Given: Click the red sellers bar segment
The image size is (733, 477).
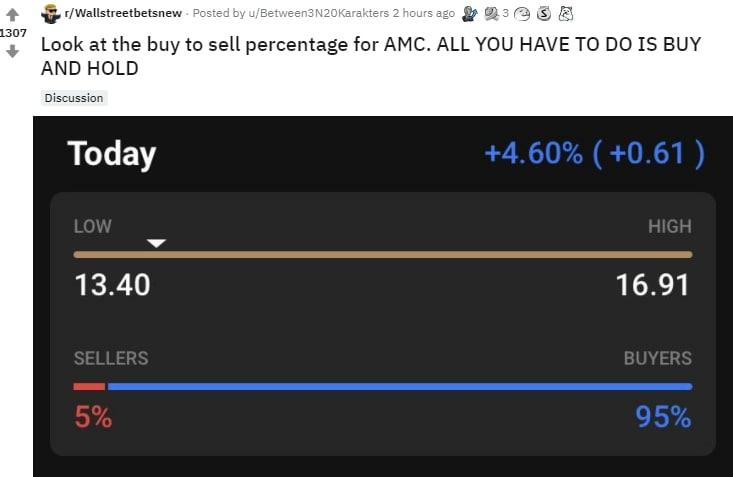Looking at the screenshot, I should coord(89,387).
